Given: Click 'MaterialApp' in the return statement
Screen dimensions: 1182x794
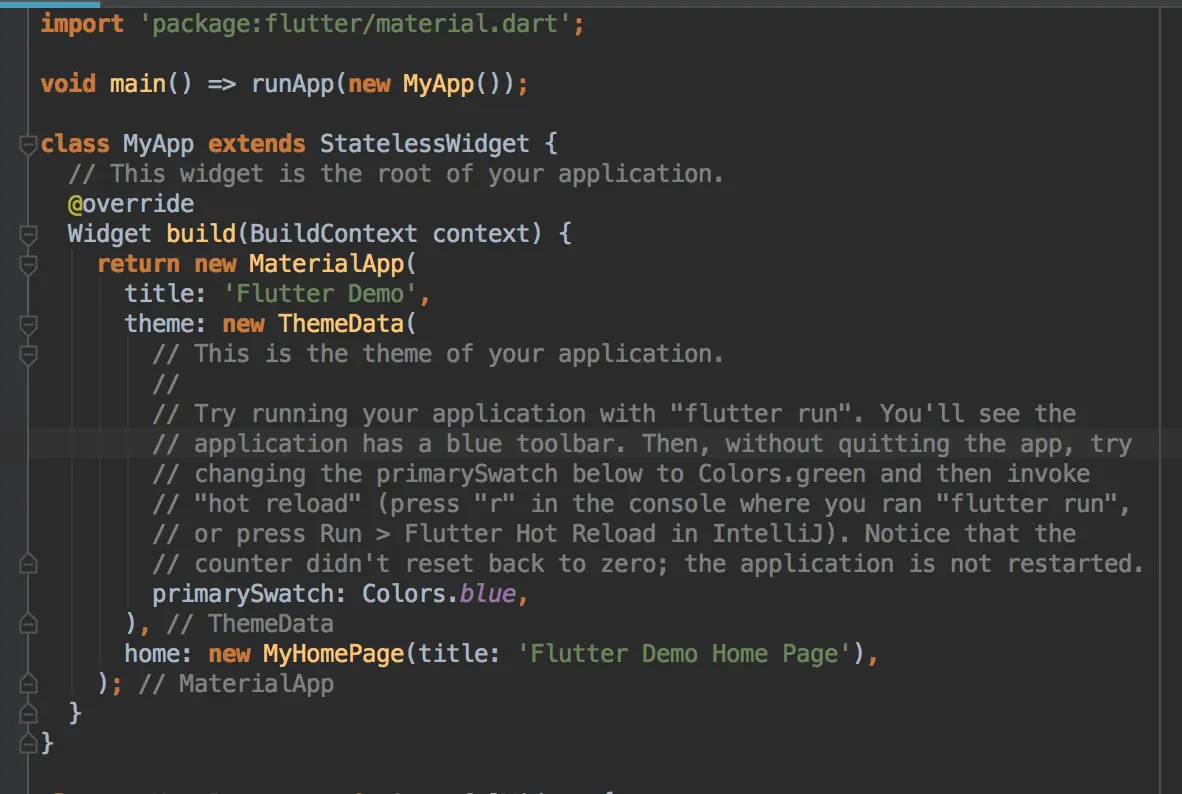Looking at the screenshot, I should tap(327, 263).
